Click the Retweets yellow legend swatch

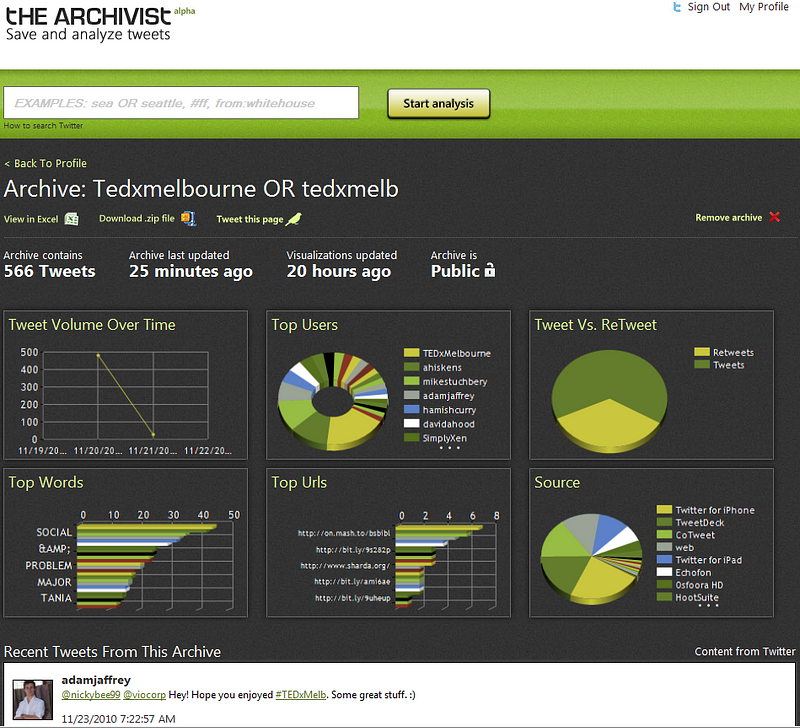point(702,352)
